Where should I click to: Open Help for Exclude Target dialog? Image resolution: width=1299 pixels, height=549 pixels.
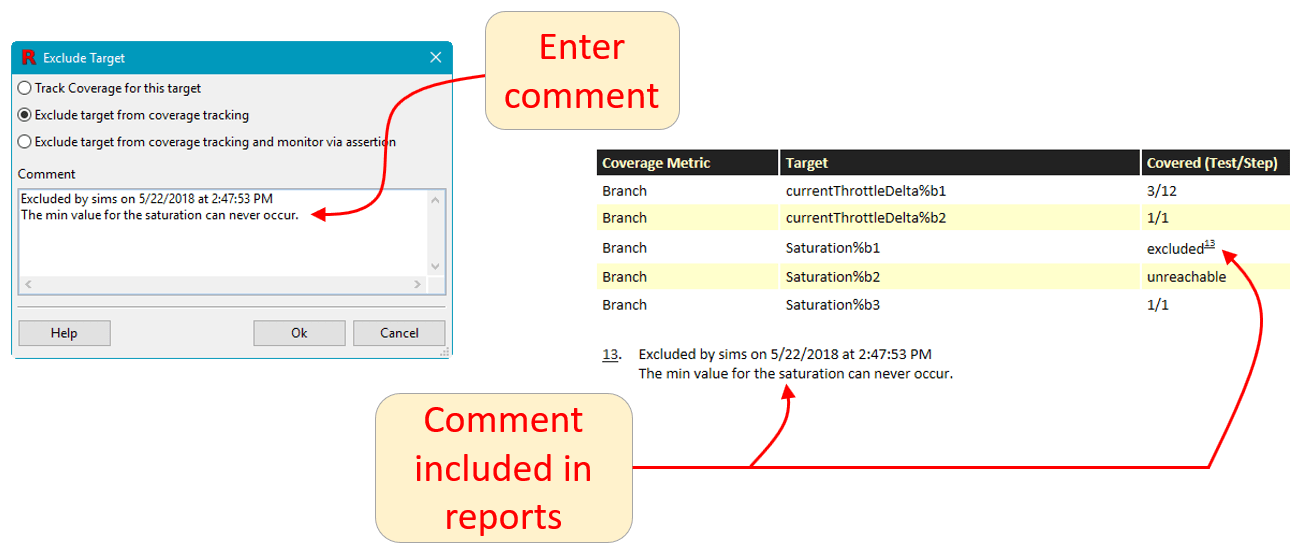(x=64, y=333)
